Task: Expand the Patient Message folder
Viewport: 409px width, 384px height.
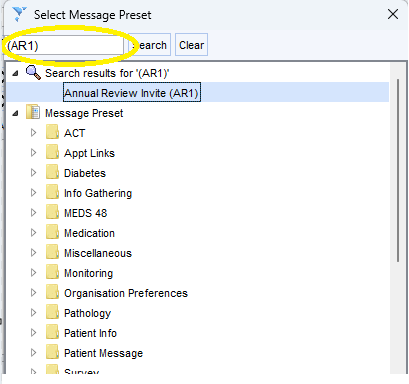Action: 33,353
